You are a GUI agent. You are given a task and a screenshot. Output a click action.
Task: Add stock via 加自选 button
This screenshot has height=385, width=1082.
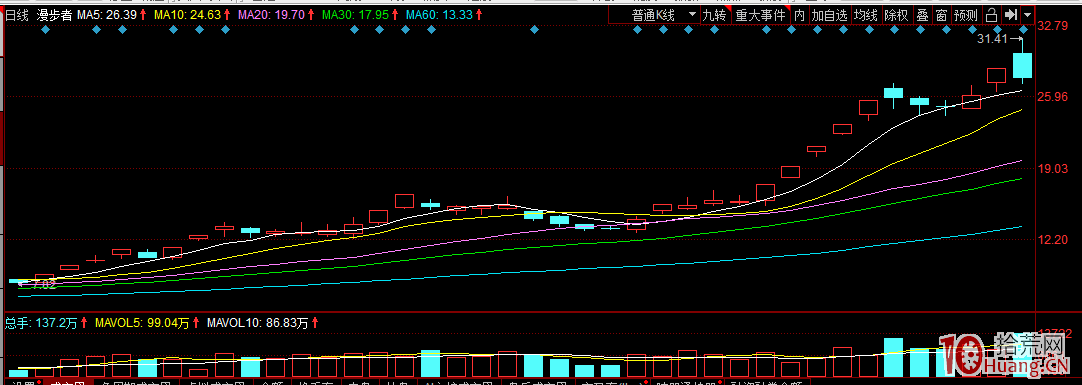tap(829, 14)
